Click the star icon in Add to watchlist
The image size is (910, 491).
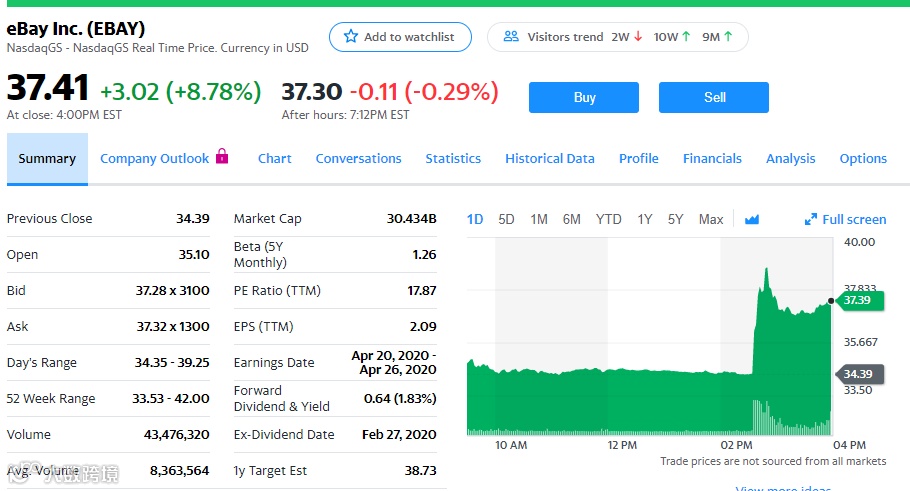coord(351,37)
